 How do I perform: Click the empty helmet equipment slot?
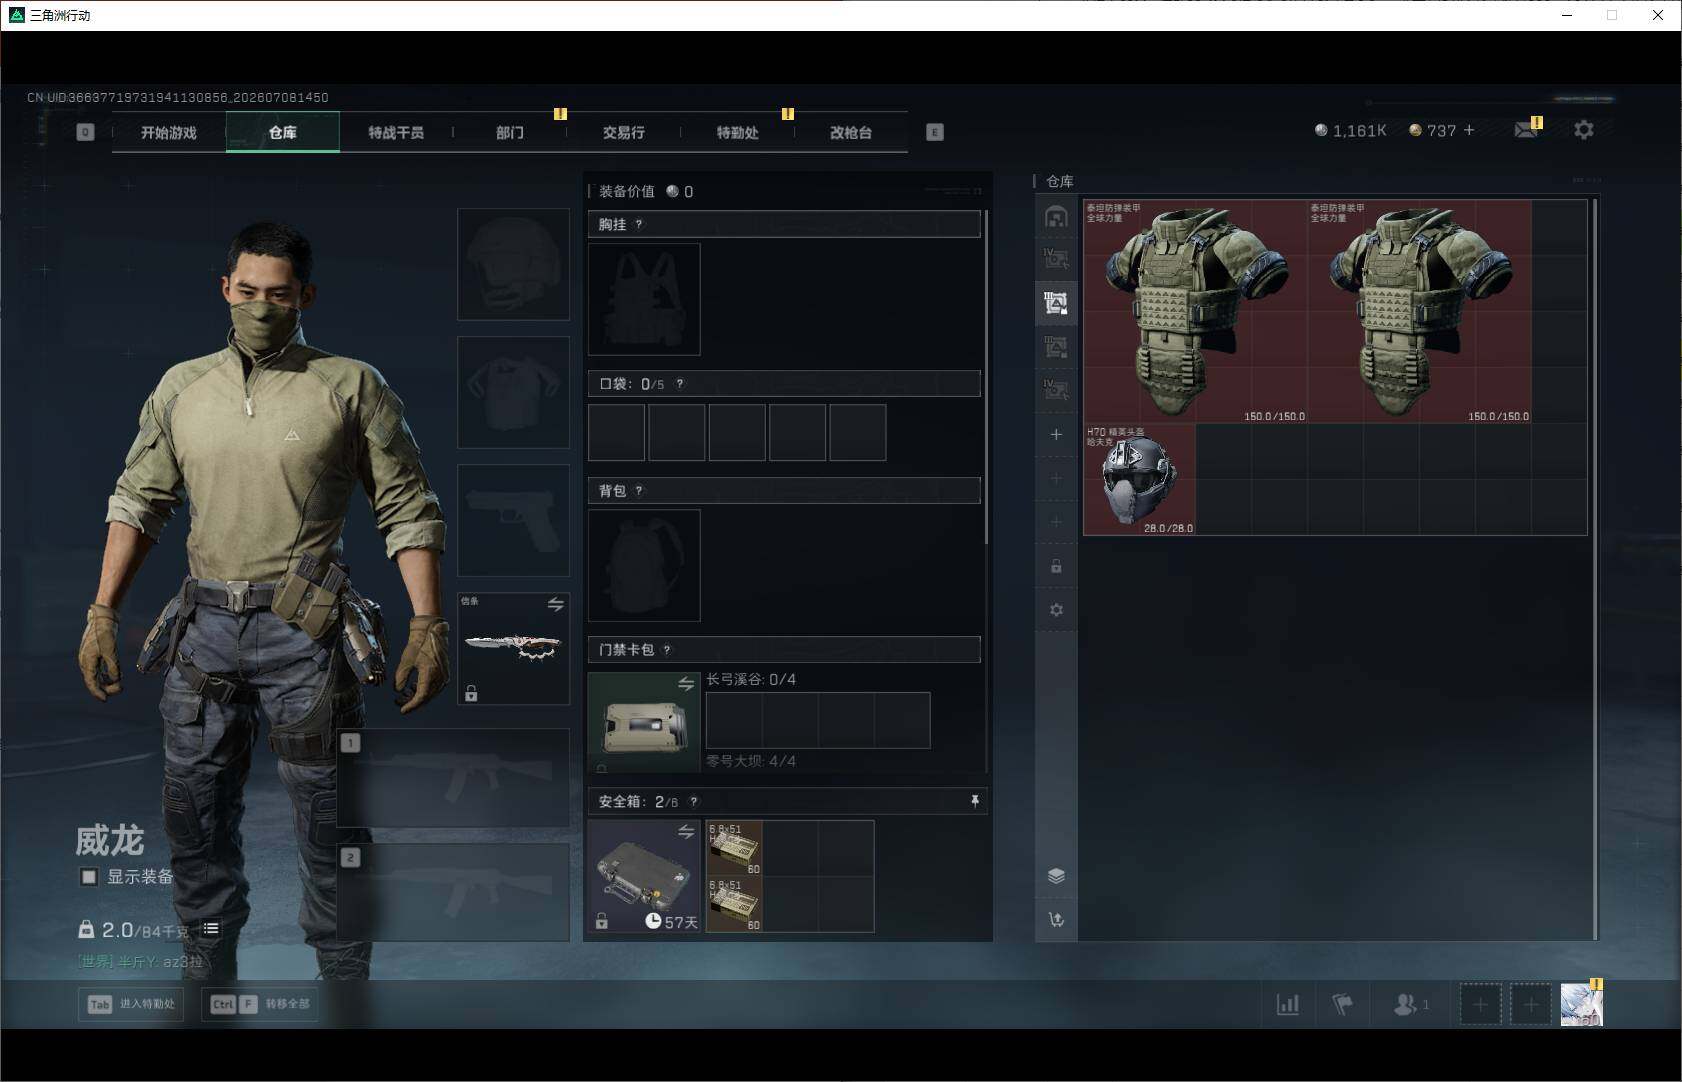tap(513, 264)
